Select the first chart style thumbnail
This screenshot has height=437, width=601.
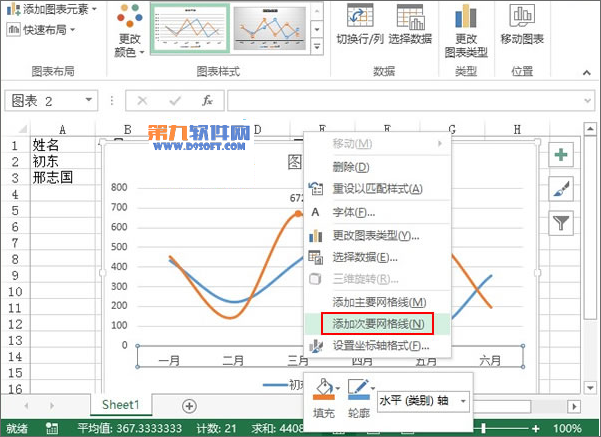click(190, 28)
